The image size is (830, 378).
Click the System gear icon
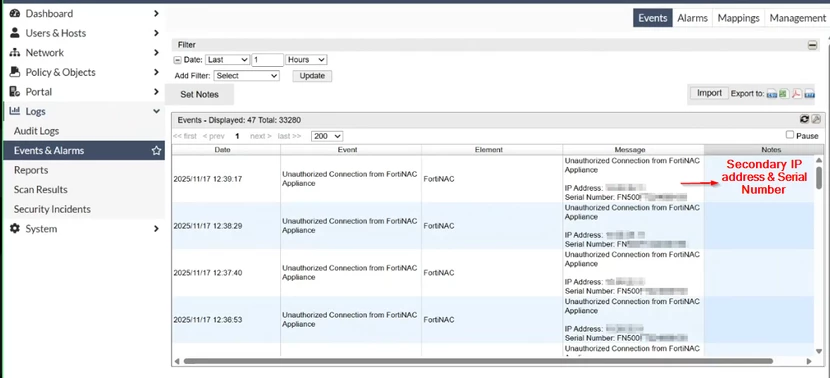click(15, 229)
